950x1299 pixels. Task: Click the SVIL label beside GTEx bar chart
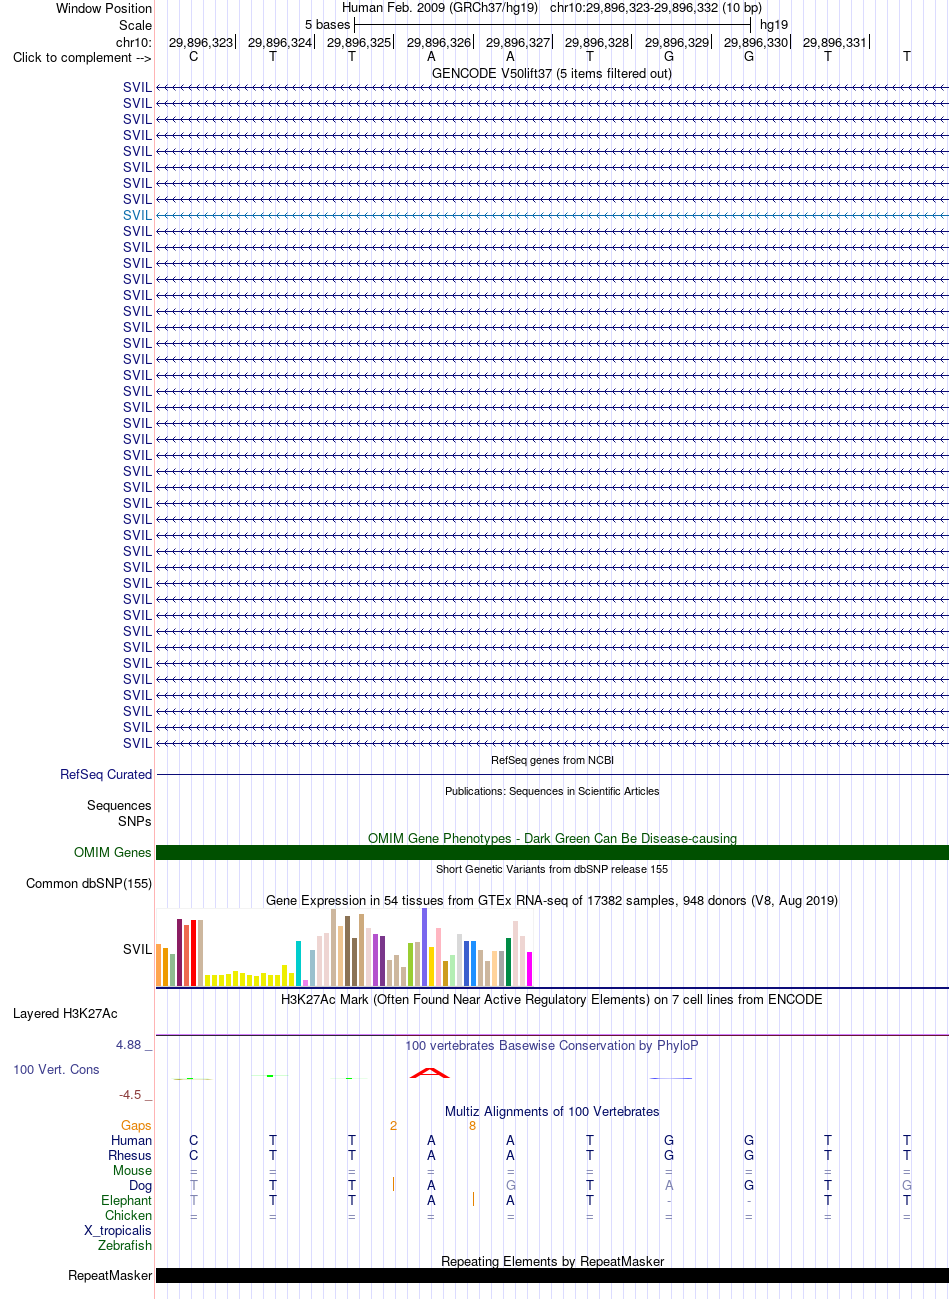pos(137,949)
